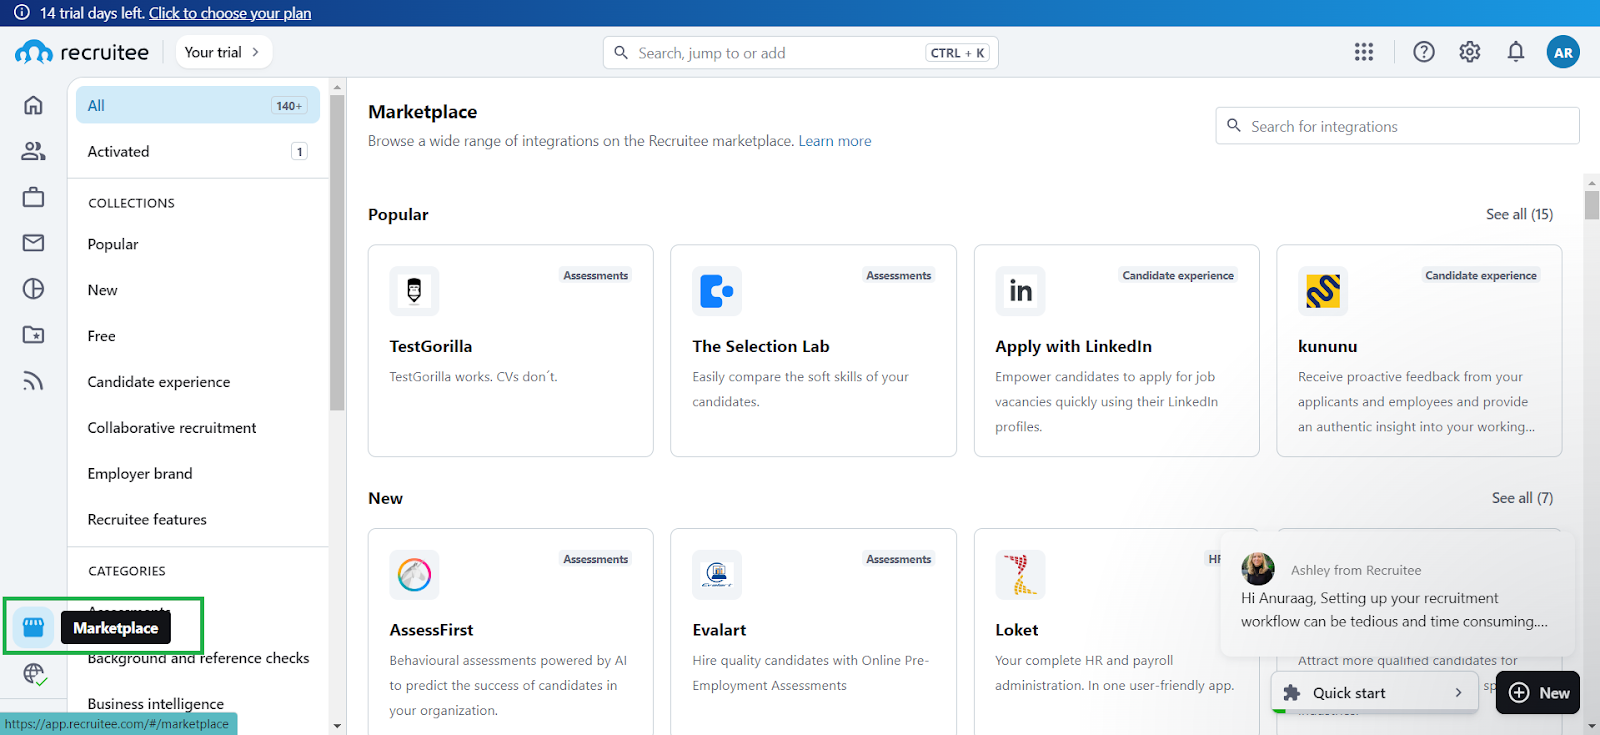This screenshot has width=1600, height=735.
Task: Click See all (15) for Popular
Action: click(x=1519, y=214)
